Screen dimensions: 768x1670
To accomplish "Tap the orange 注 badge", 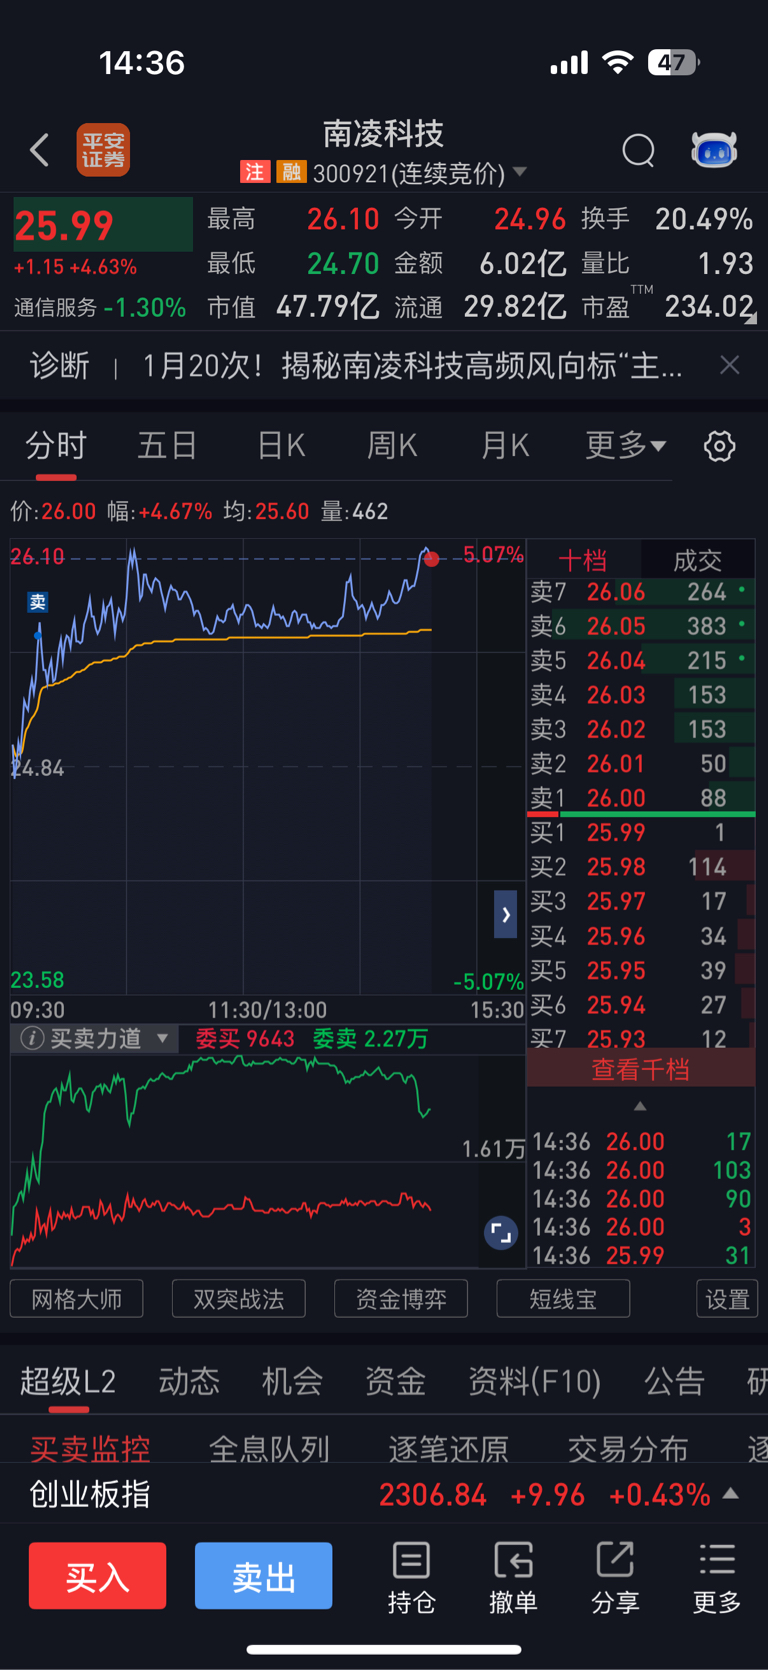I will point(255,172).
